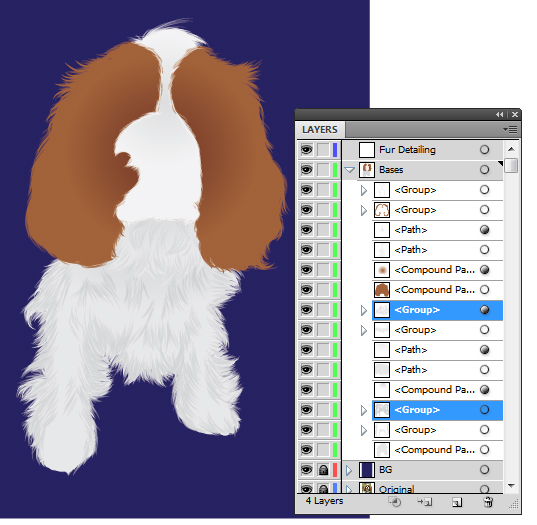Image resolution: width=537 pixels, height=525 pixels.
Task: Click the target circle for Fur Detailing
Action: click(x=484, y=150)
